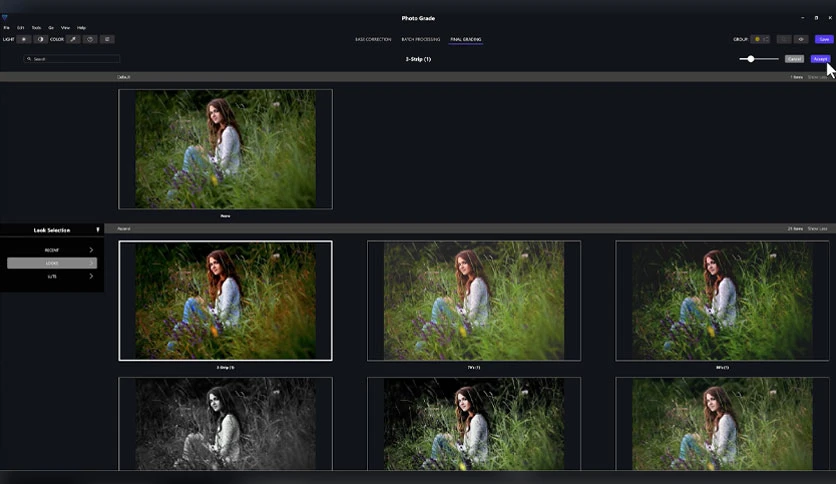This screenshot has height=484, width=836.
Task: Click the pin icon on the Look Selection panel
Action: (98, 230)
